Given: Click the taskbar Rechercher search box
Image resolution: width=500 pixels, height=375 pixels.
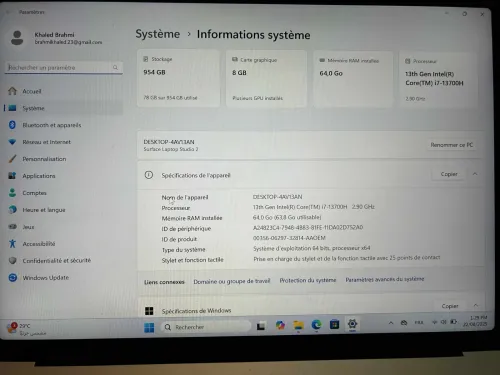Looking at the screenshot, I should (206, 327).
